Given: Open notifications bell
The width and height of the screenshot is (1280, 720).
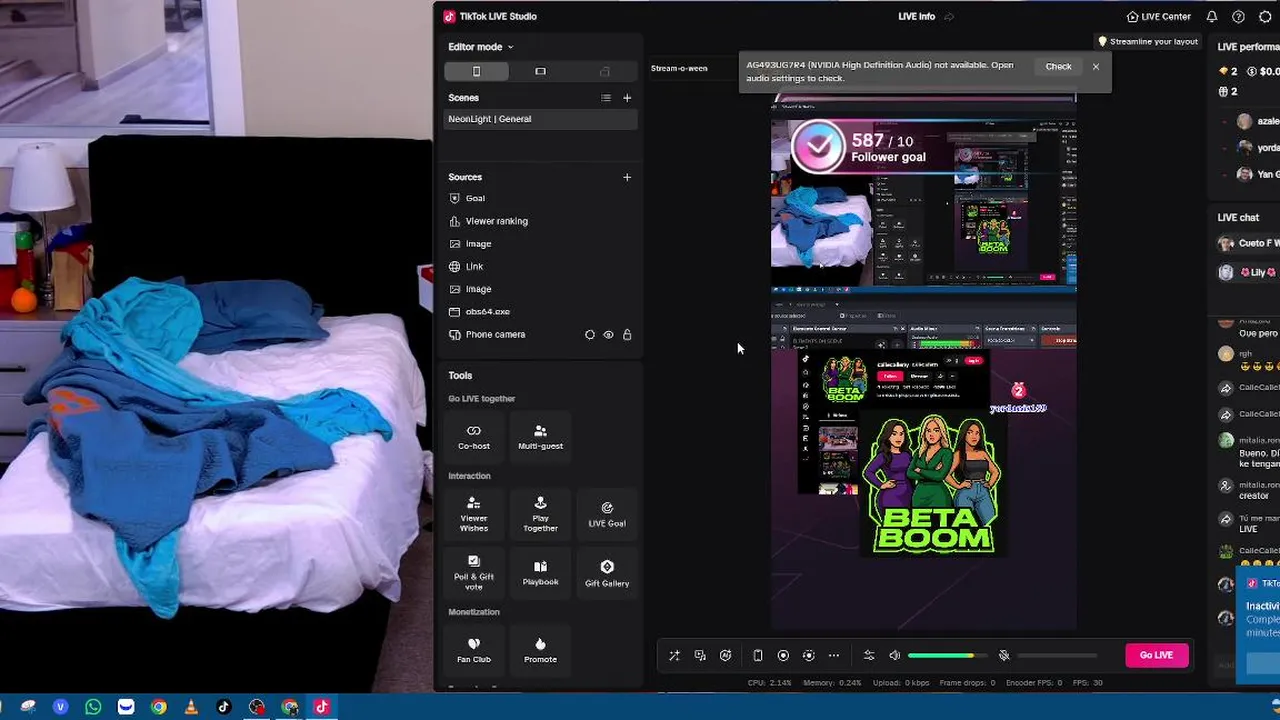Looking at the screenshot, I should coord(1212,17).
